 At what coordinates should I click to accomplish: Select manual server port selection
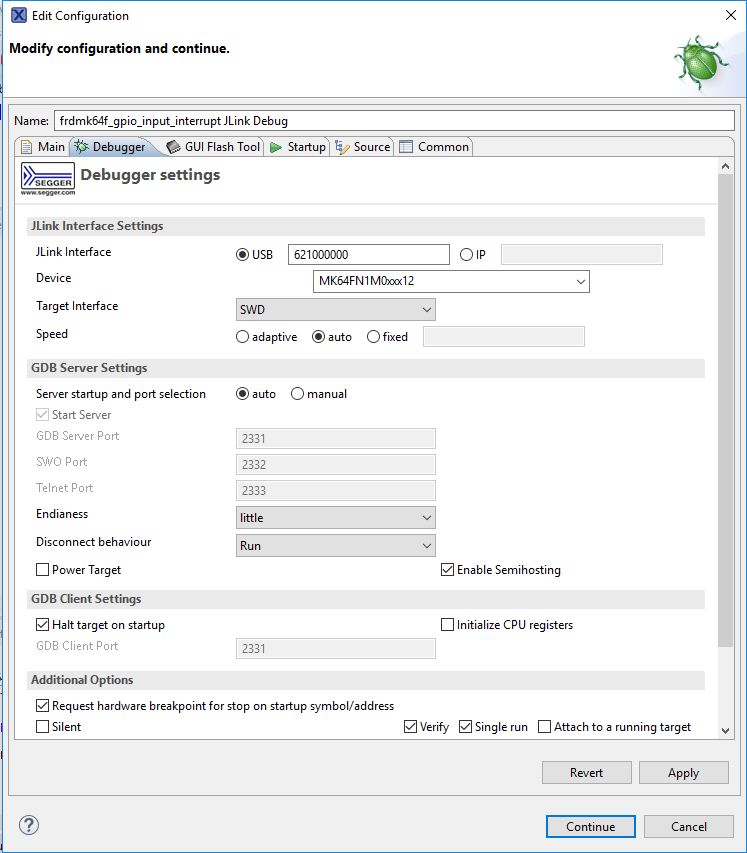click(297, 394)
